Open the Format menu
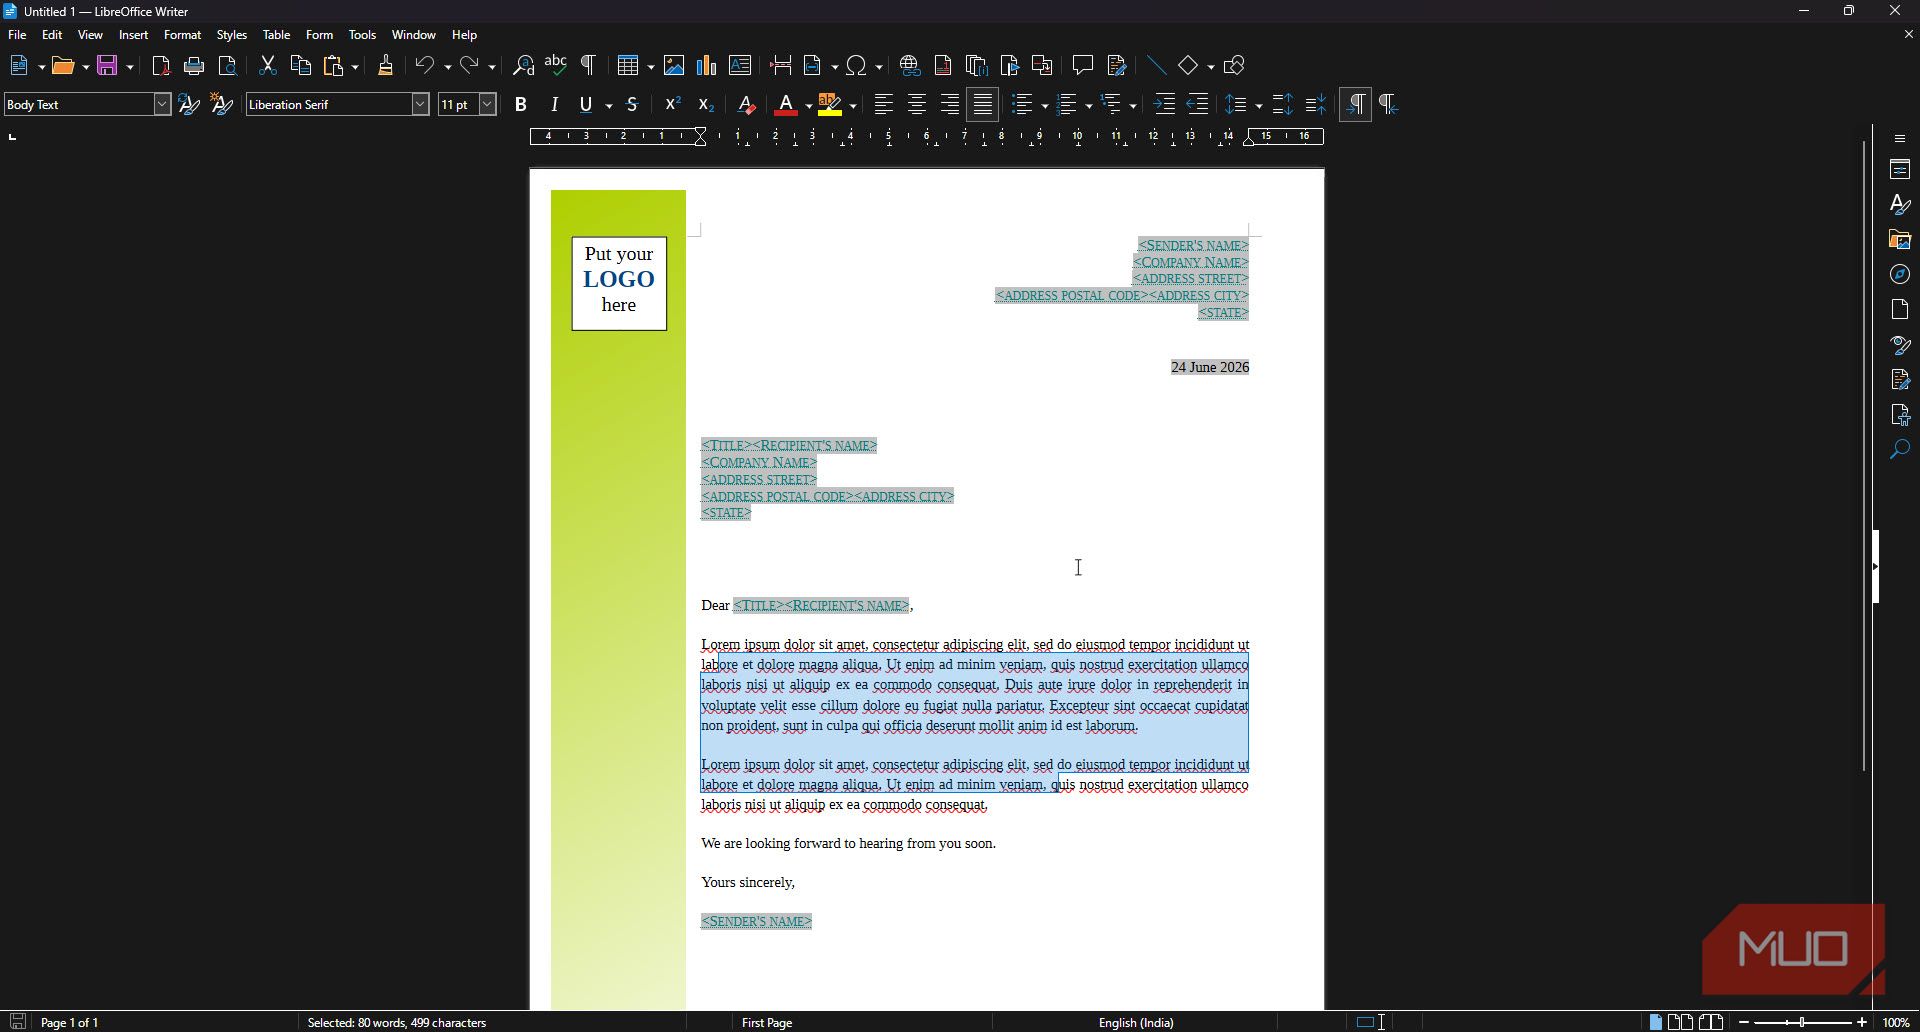The height and width of the screenshot is (1032, 1920). coord(182,35)
